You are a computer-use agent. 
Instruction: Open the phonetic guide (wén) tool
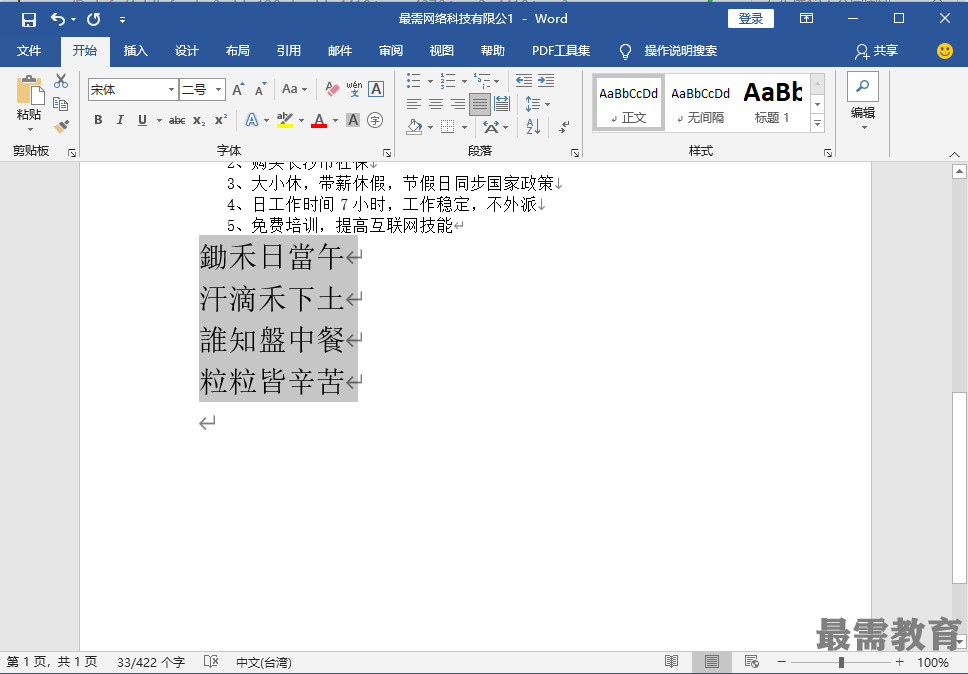point(354,89)
